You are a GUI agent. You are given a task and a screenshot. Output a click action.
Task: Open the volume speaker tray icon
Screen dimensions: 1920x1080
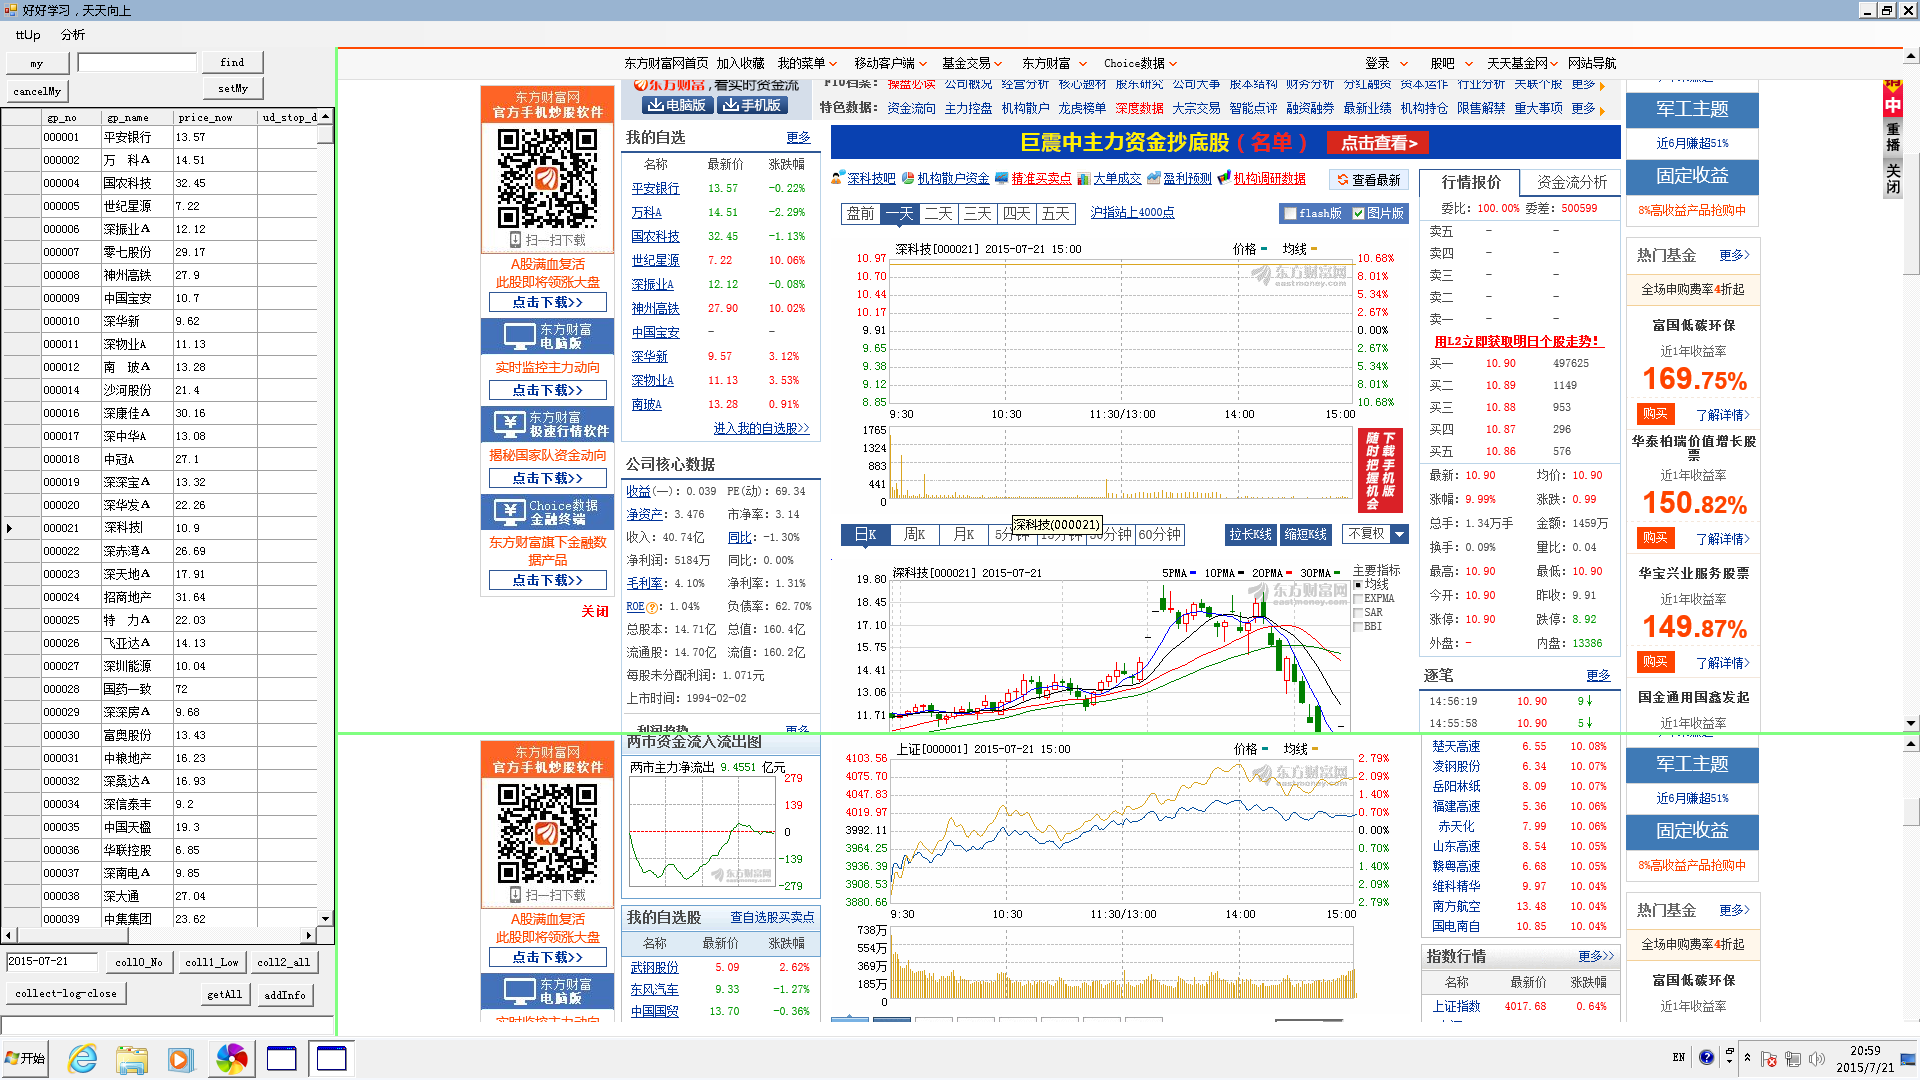pyautogui.click(x=1816, y=1058)
